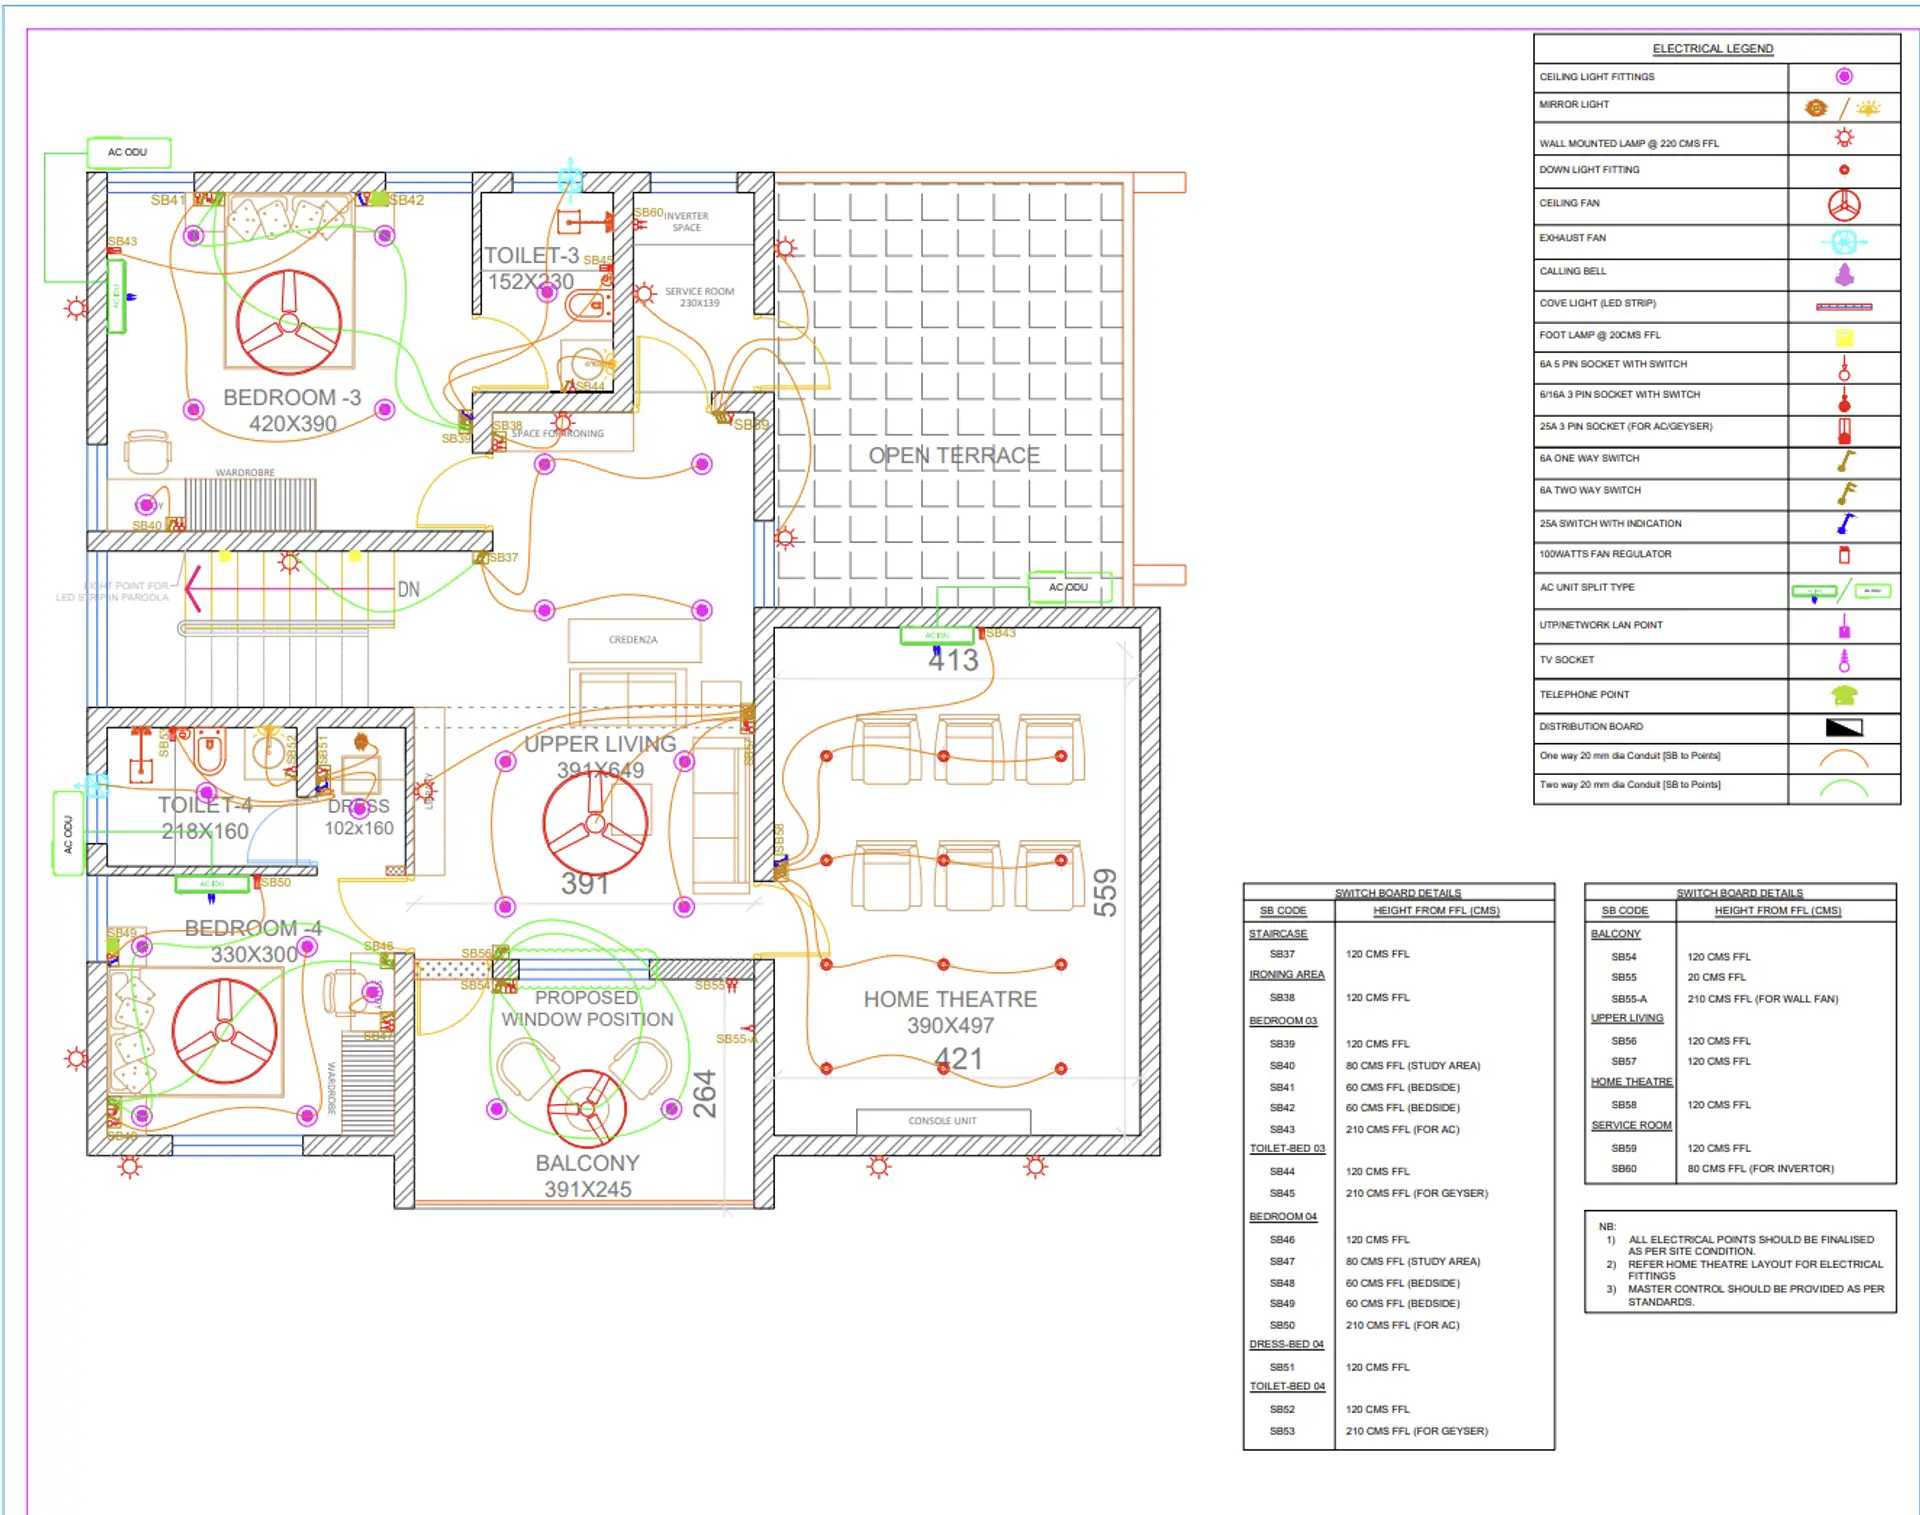The image size is (1920, 1515).
Task: Select the distribution board symbol in the legend
Action: point(1843,727)
